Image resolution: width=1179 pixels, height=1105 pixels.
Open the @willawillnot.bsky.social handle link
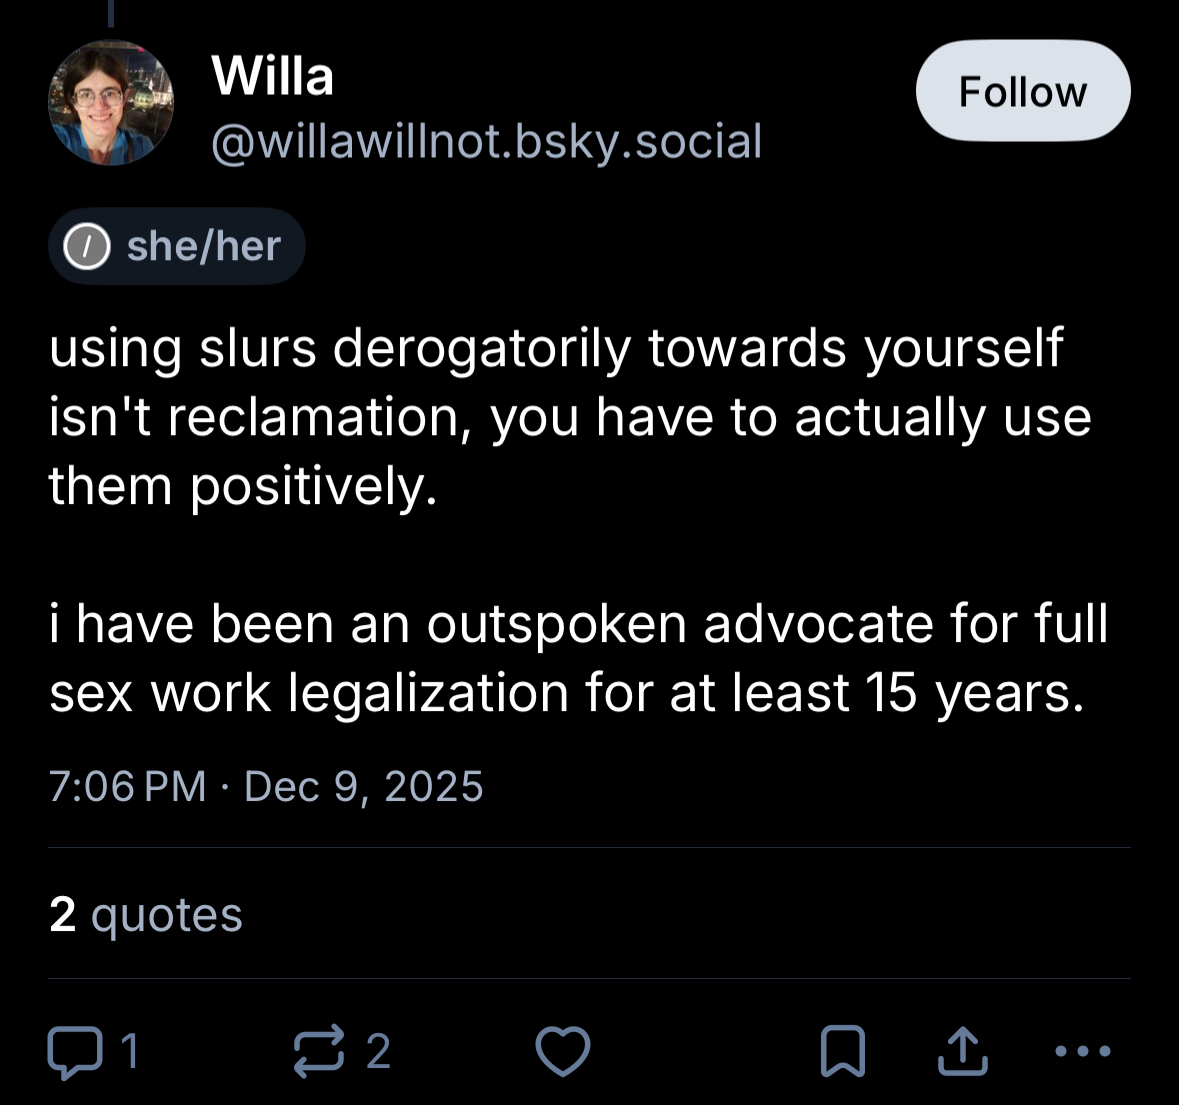click(x=486, y=141)
